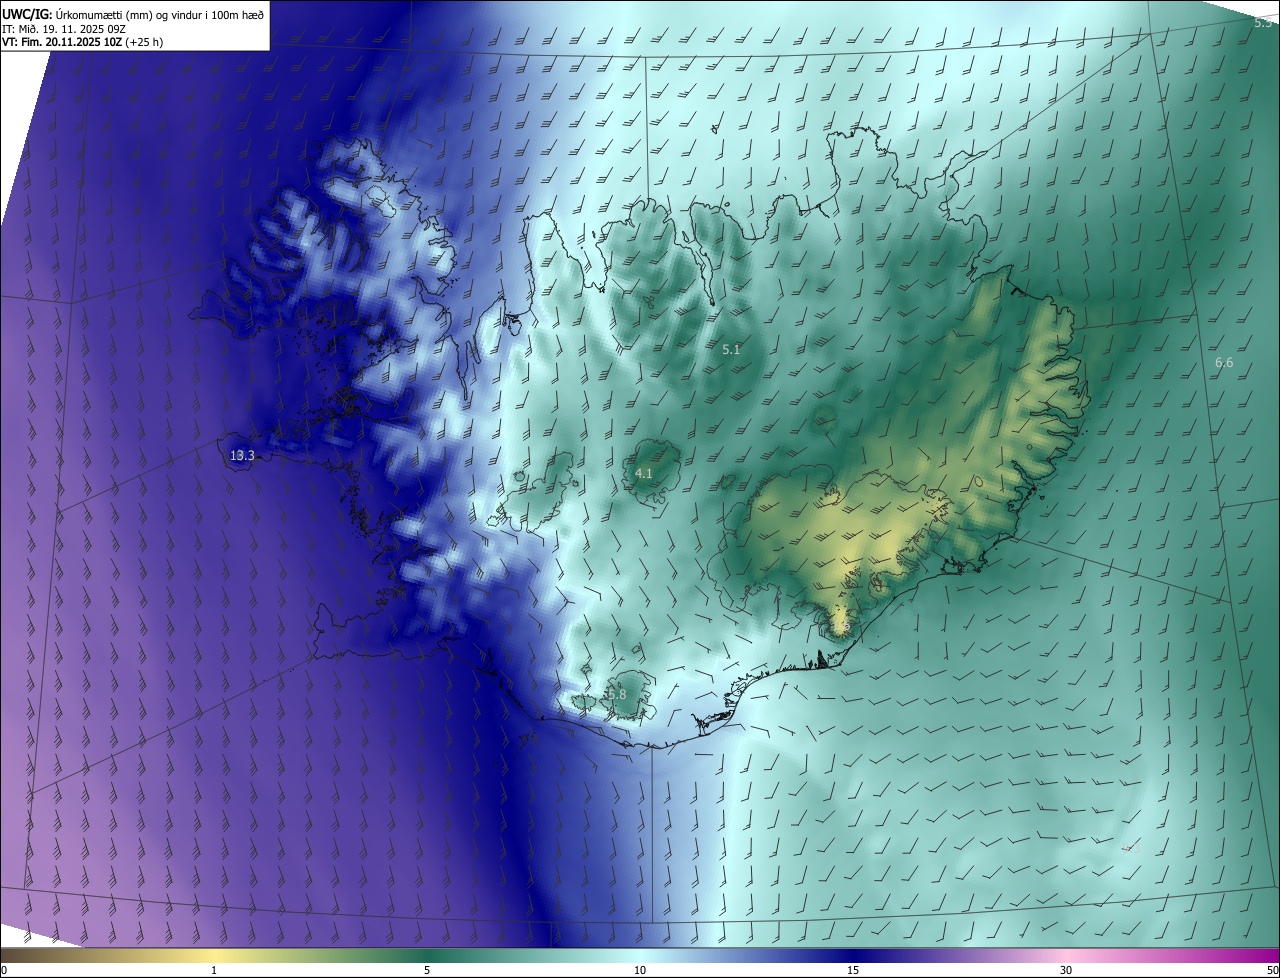Click the 0 tick on the color scale
1280x978 pixels.
click(4, 970)
